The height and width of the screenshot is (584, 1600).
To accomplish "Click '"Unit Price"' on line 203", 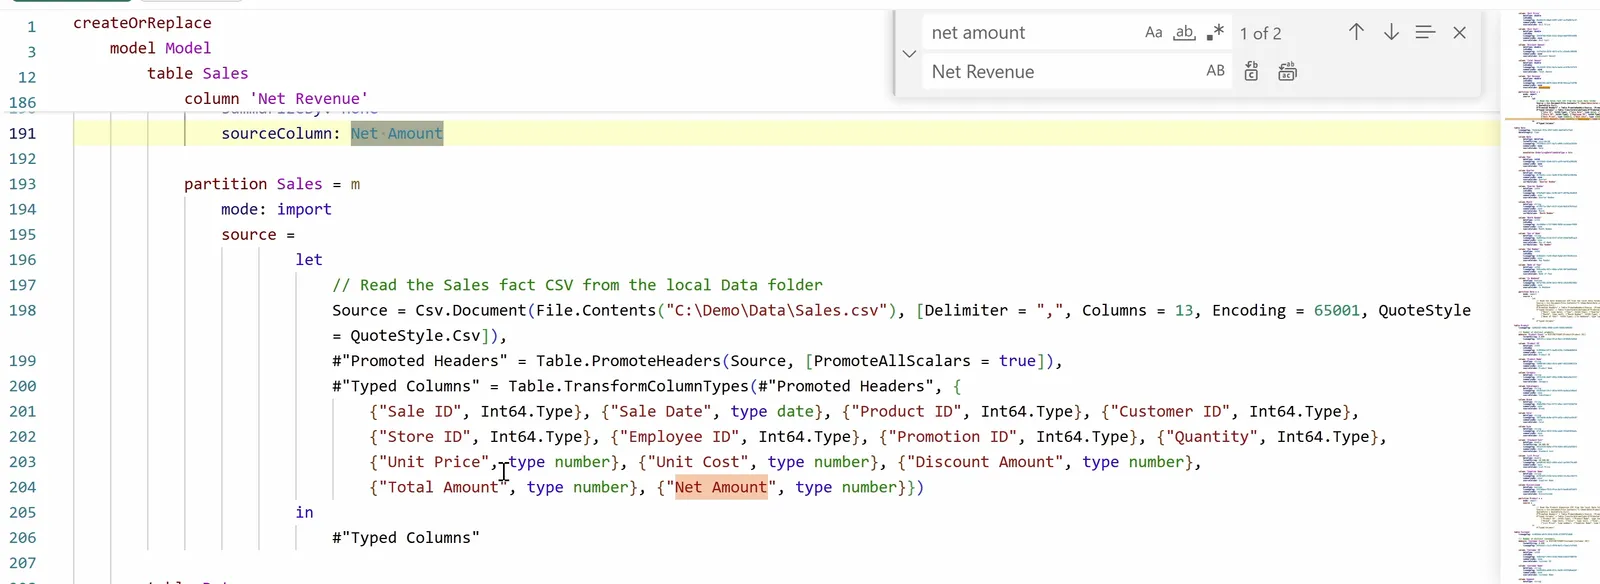I will 434,462.
